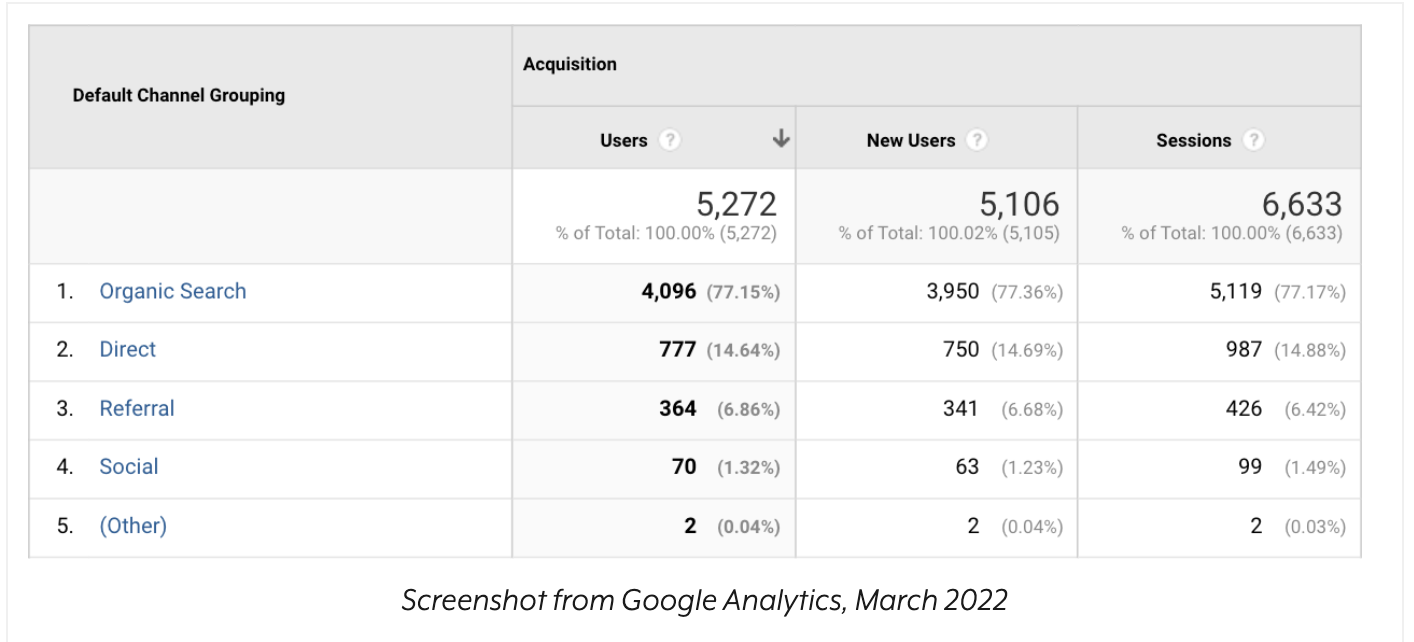Select the total New Users value 5,106
The height and width of the screenshot is (642, 1414).
pos(1020,204)
